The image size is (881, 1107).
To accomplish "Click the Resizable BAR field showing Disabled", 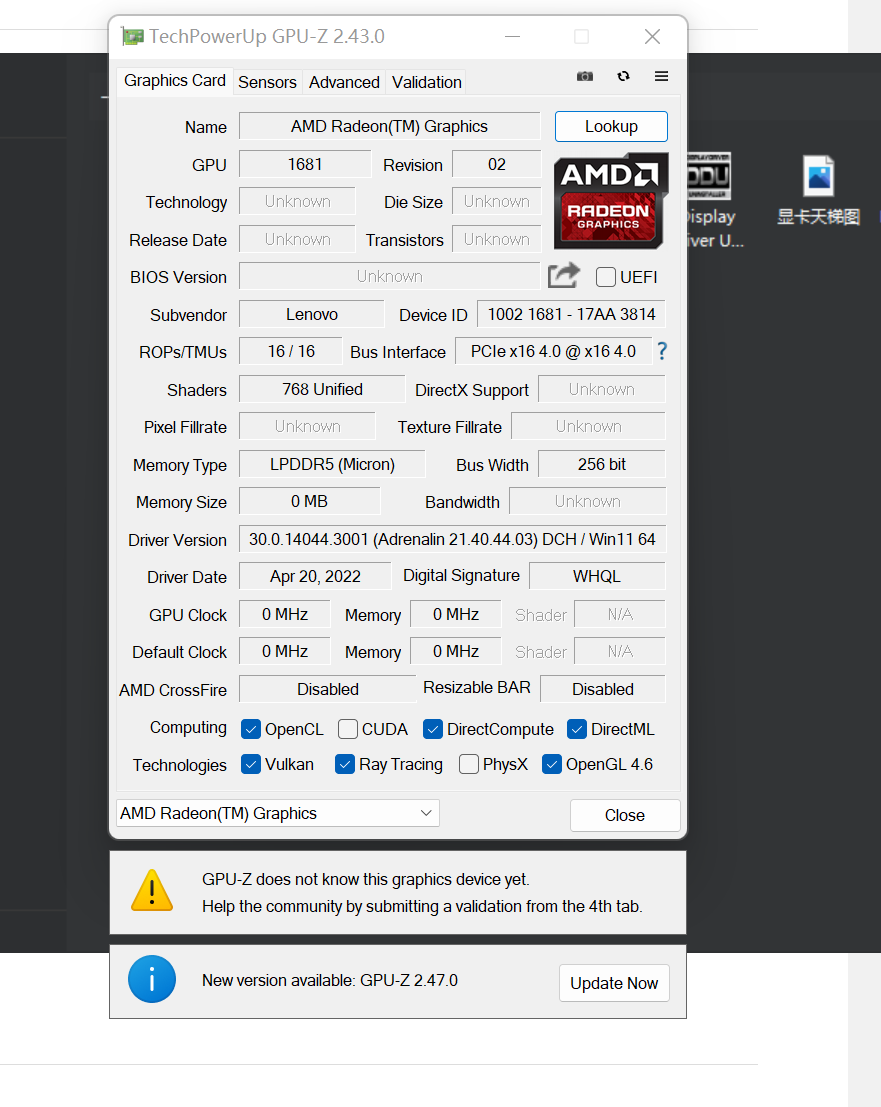I will point(603,689).
